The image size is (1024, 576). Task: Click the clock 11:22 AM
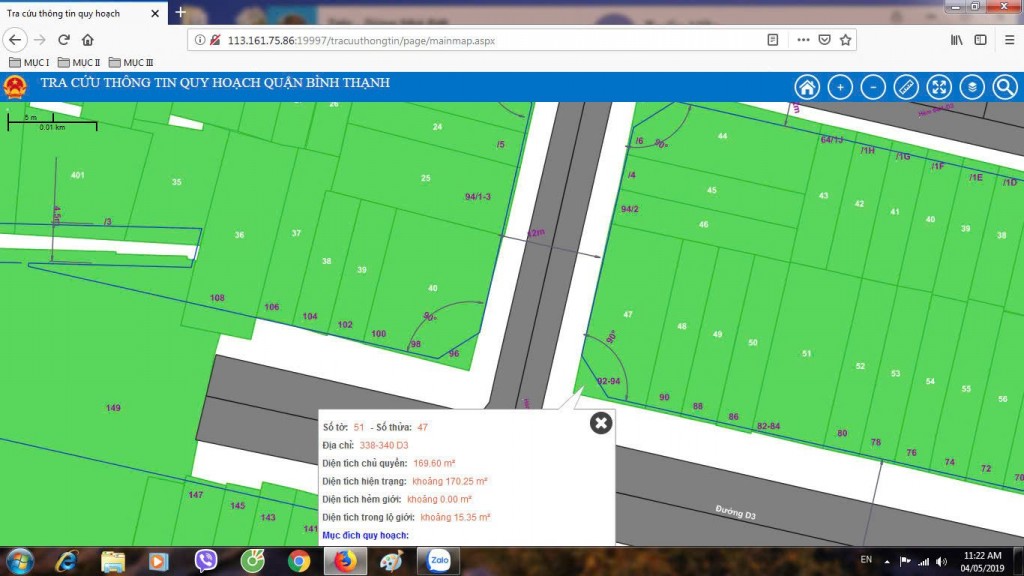click(x=982, y=556)
